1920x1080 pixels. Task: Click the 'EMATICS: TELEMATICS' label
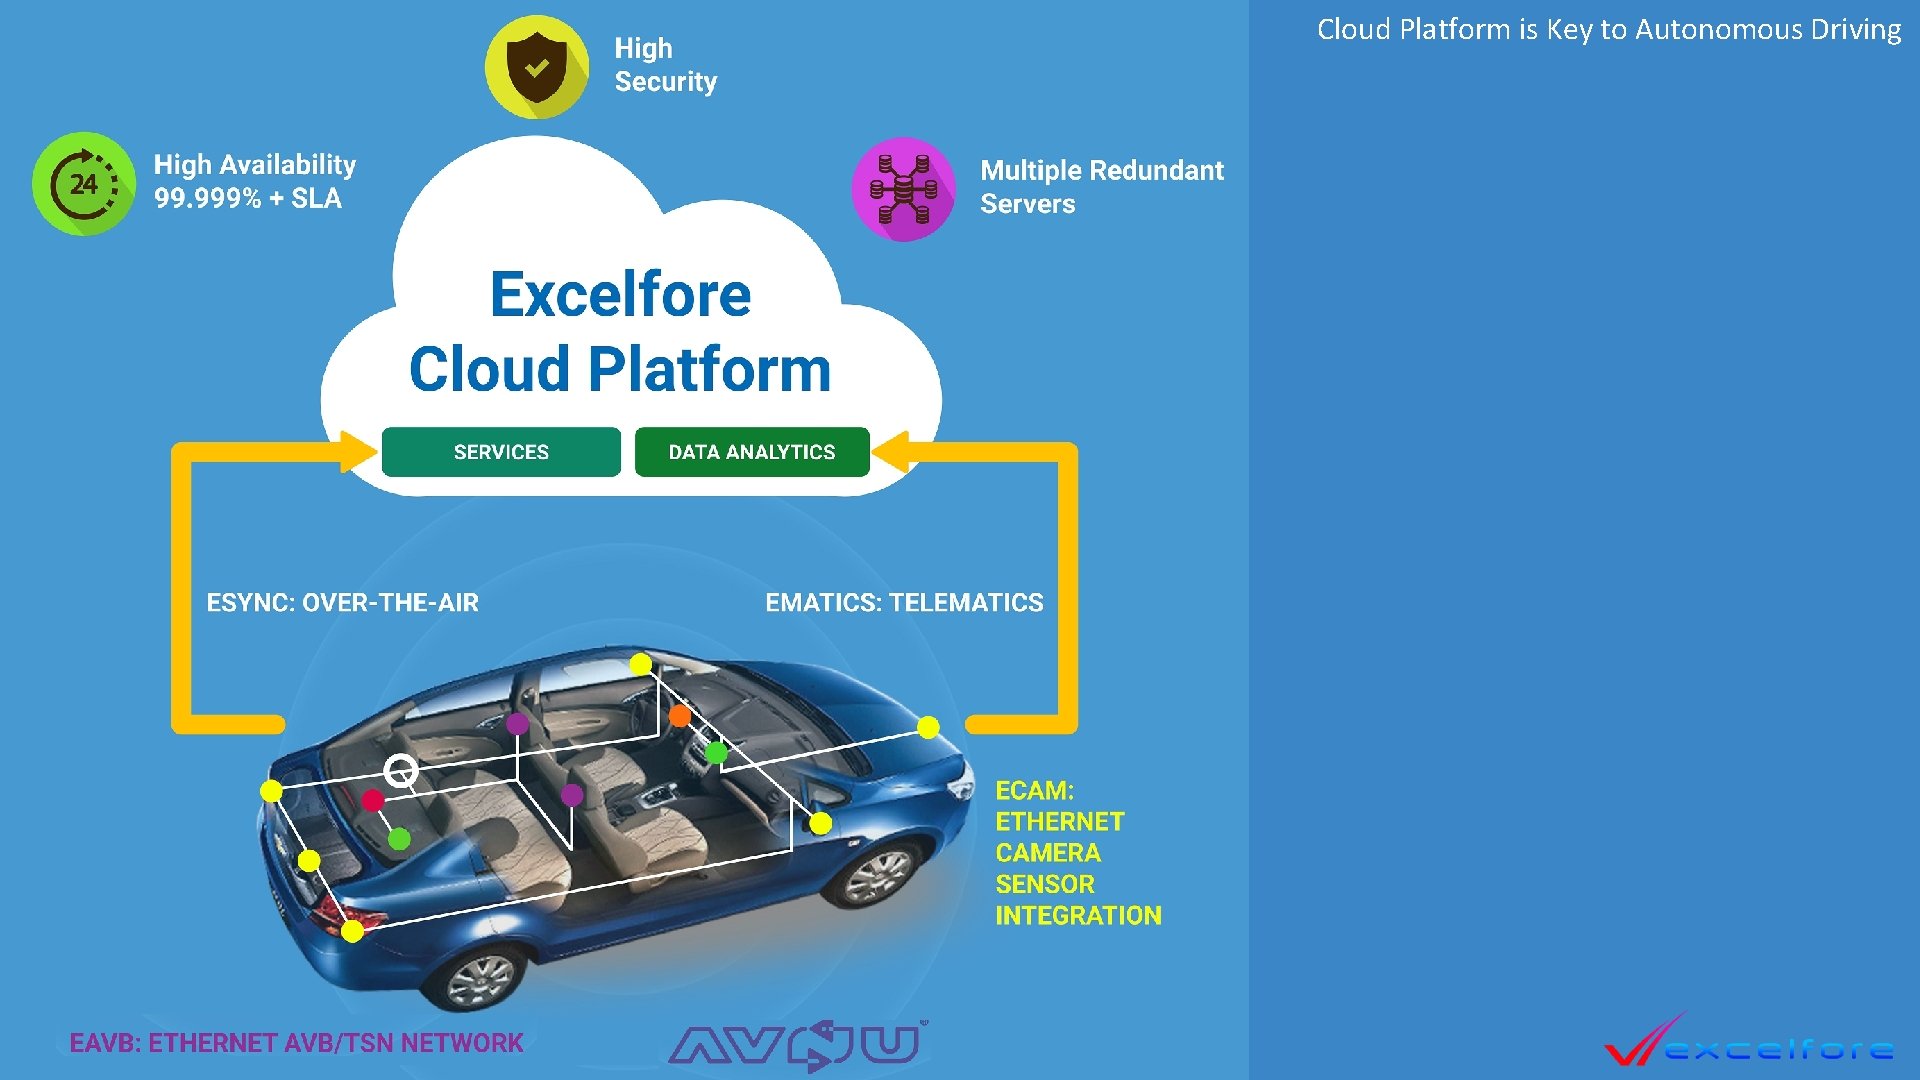pyautogui.click(x=904, y=603)
